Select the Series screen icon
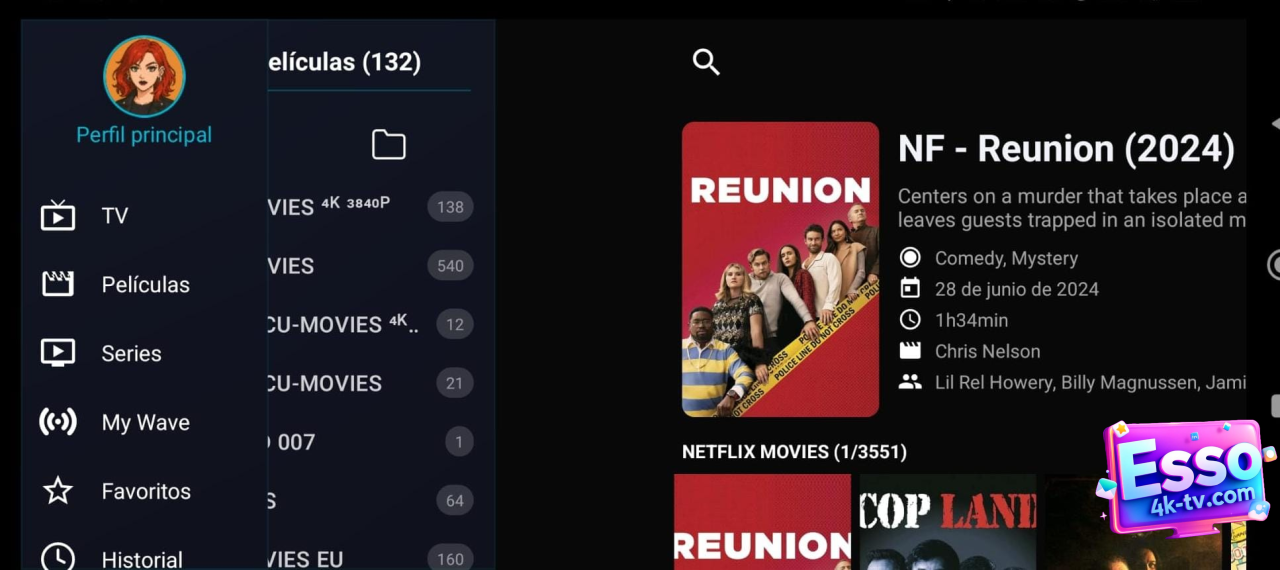The width and height of the screenshot is (1280, 570). (x=58, y=353)
